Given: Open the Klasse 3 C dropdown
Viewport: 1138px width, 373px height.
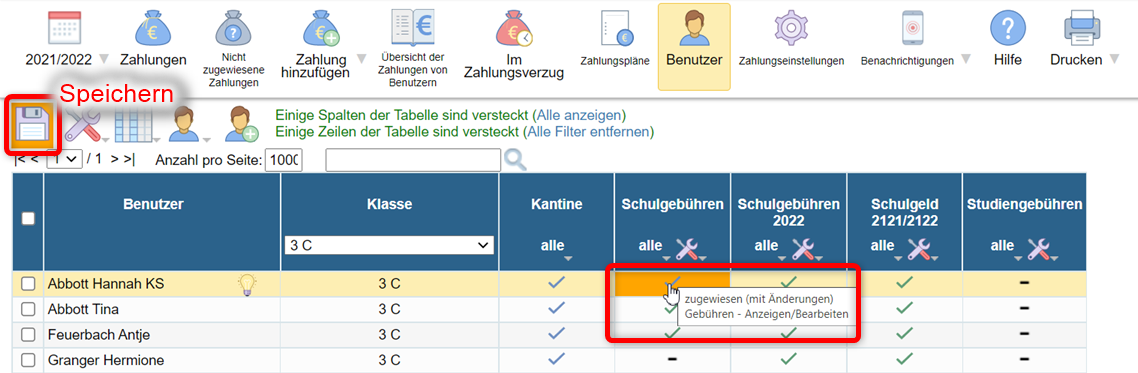Looking at the screenshot, I should tap(389, 246).
